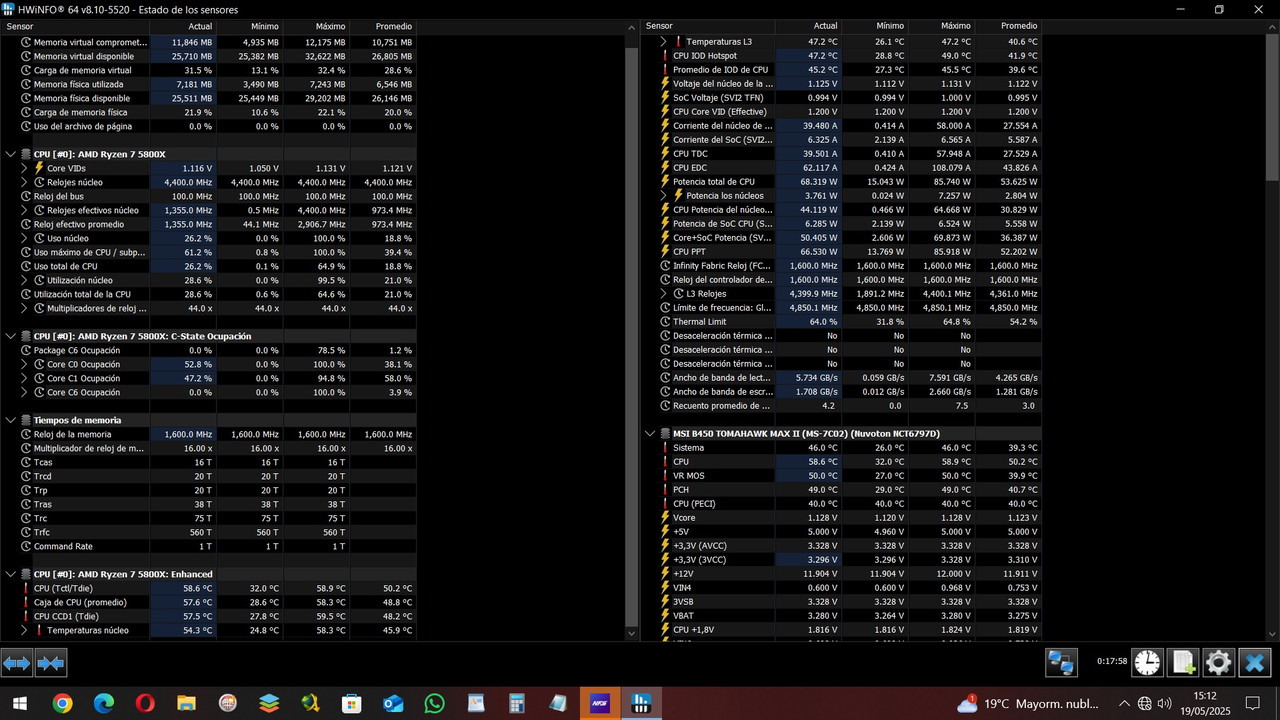Screen dimensions: 1280x720
Task: Select the CPU IOD Hotspot row
Action: [841, 56]
